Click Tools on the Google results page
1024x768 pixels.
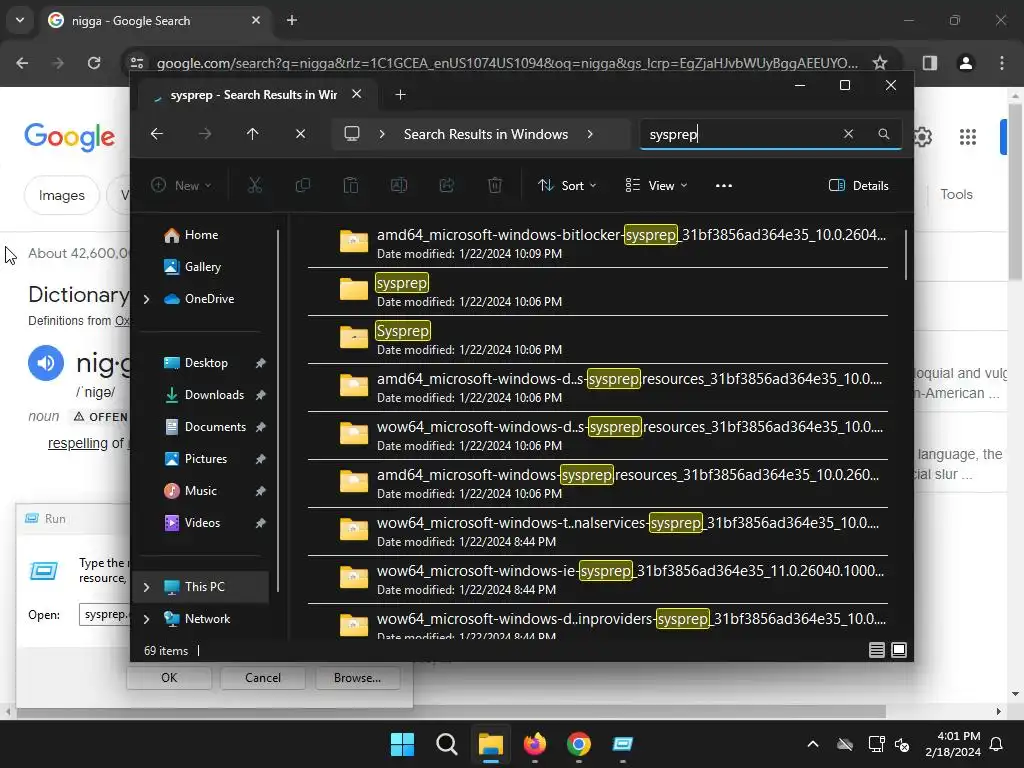(x=956, y=195)
